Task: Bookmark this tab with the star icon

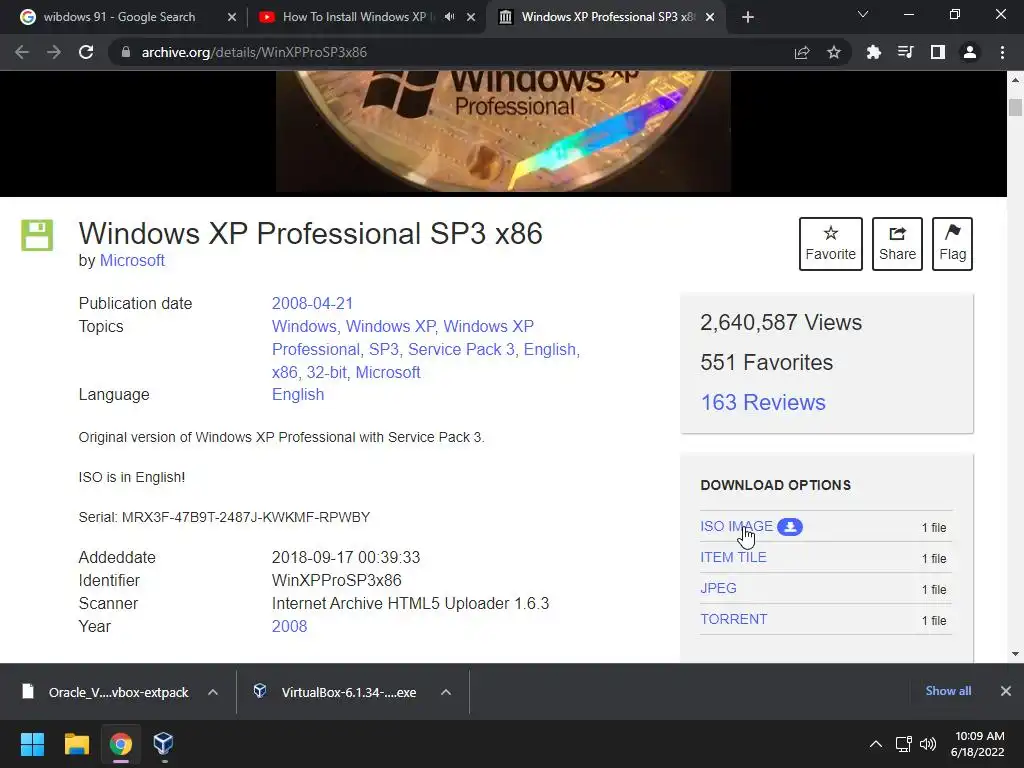Action: 834,52
